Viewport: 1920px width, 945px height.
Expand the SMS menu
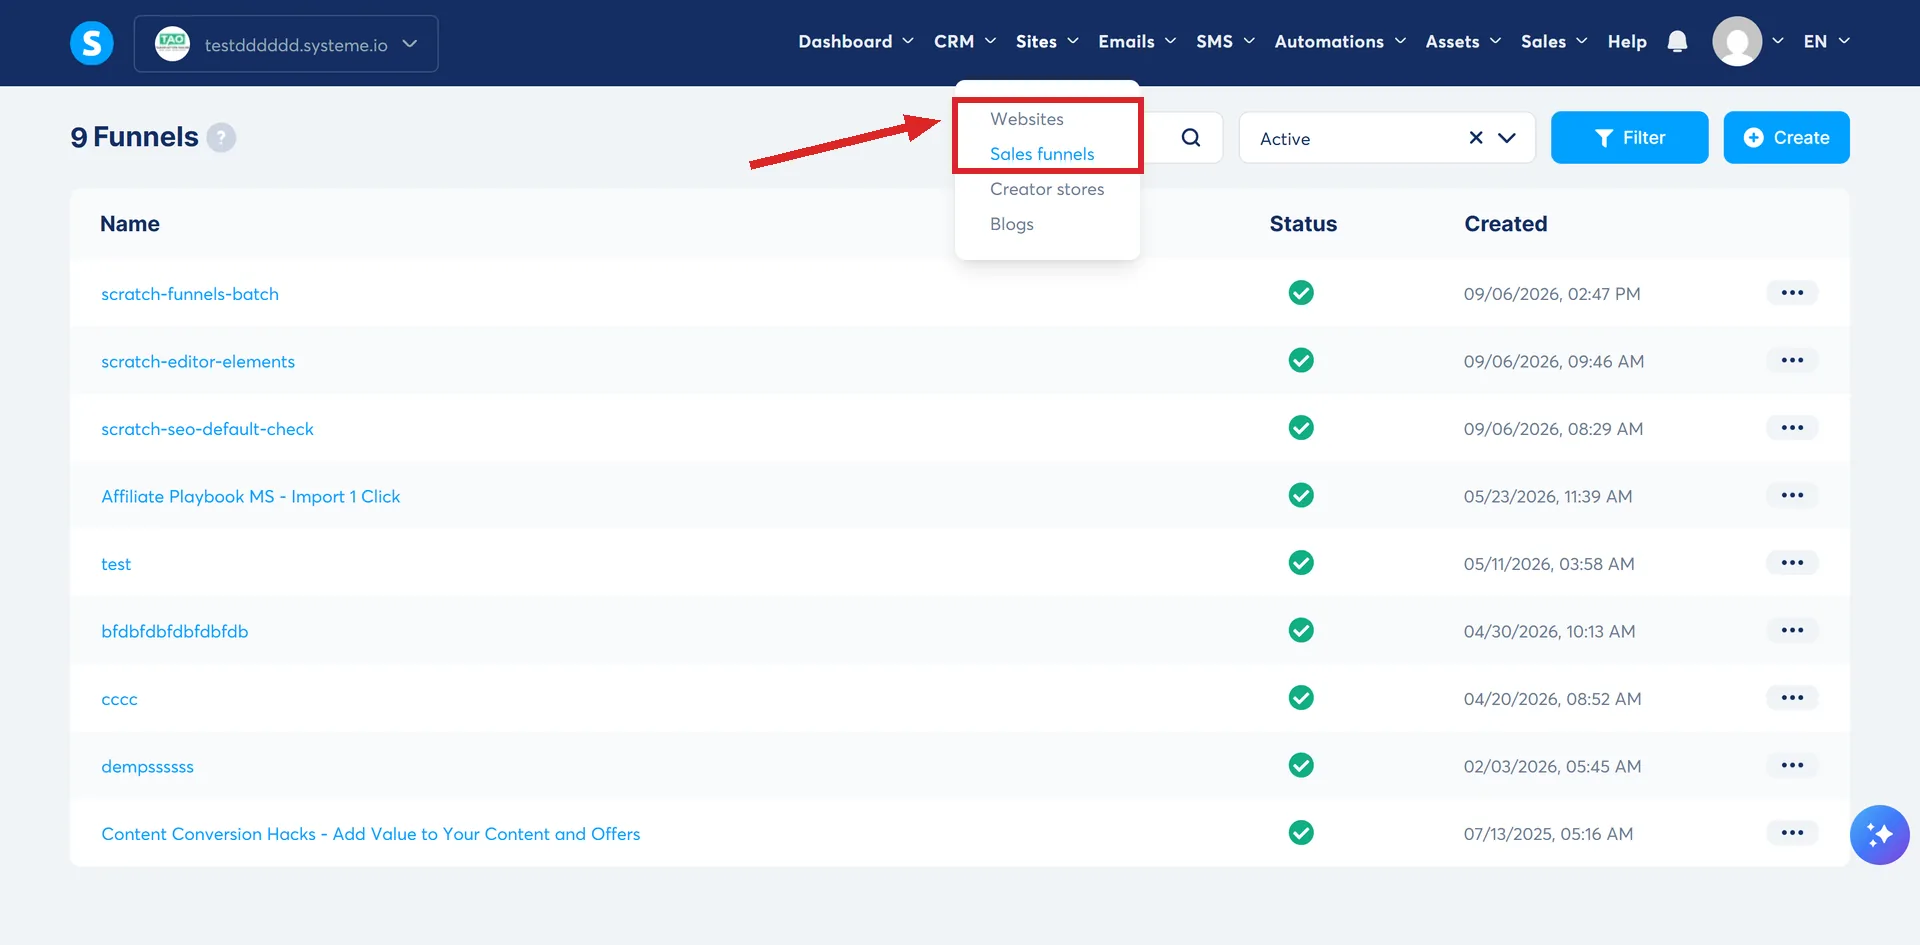[x=1225, y=42]
